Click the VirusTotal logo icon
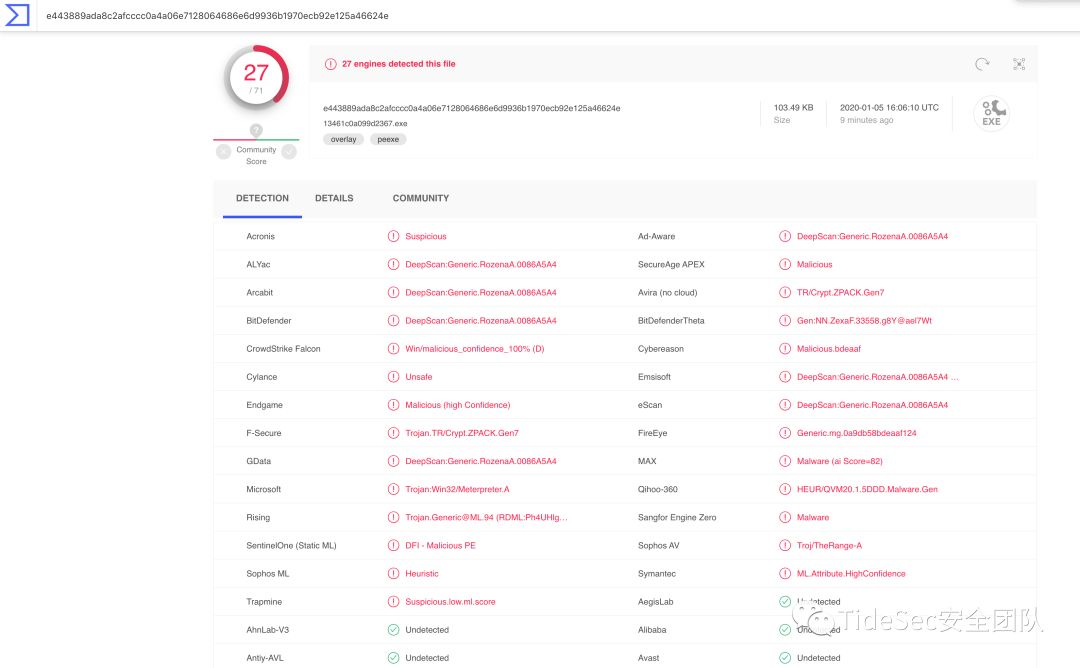Image resolution: width=1080 pixels, height=668 pixels. tap(17, 15)
